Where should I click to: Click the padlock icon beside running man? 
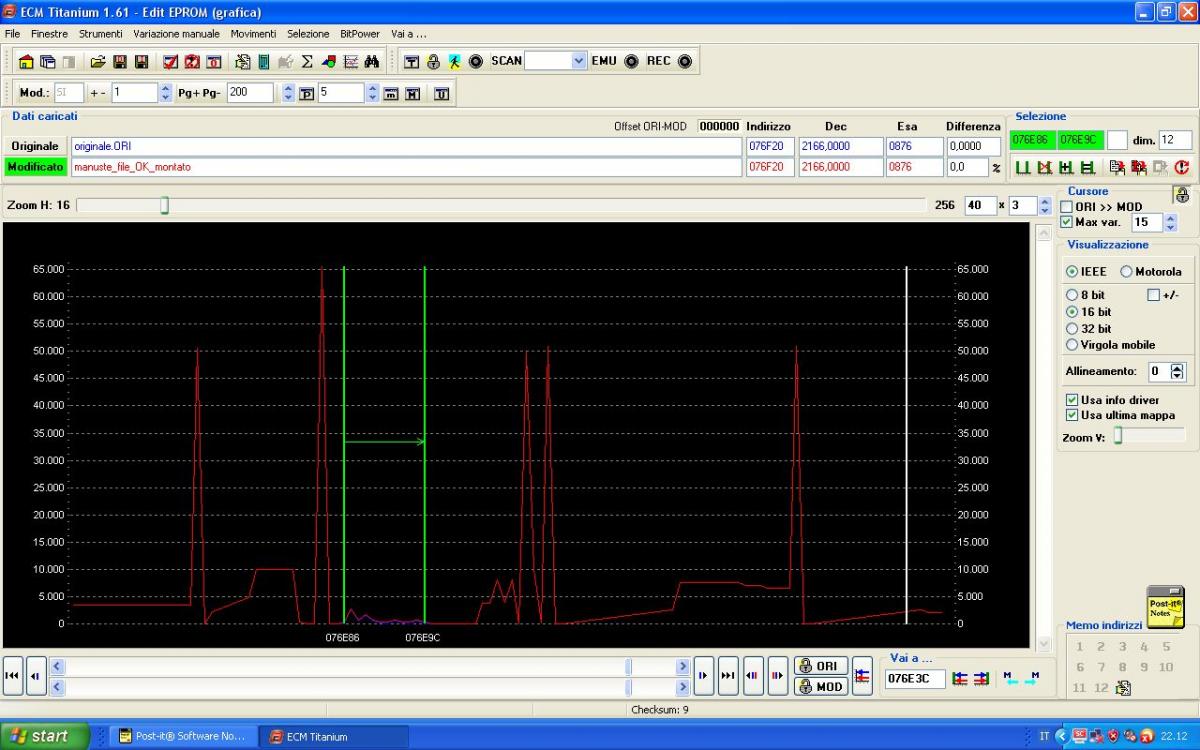pyautogui.click(x=433, y=61)
